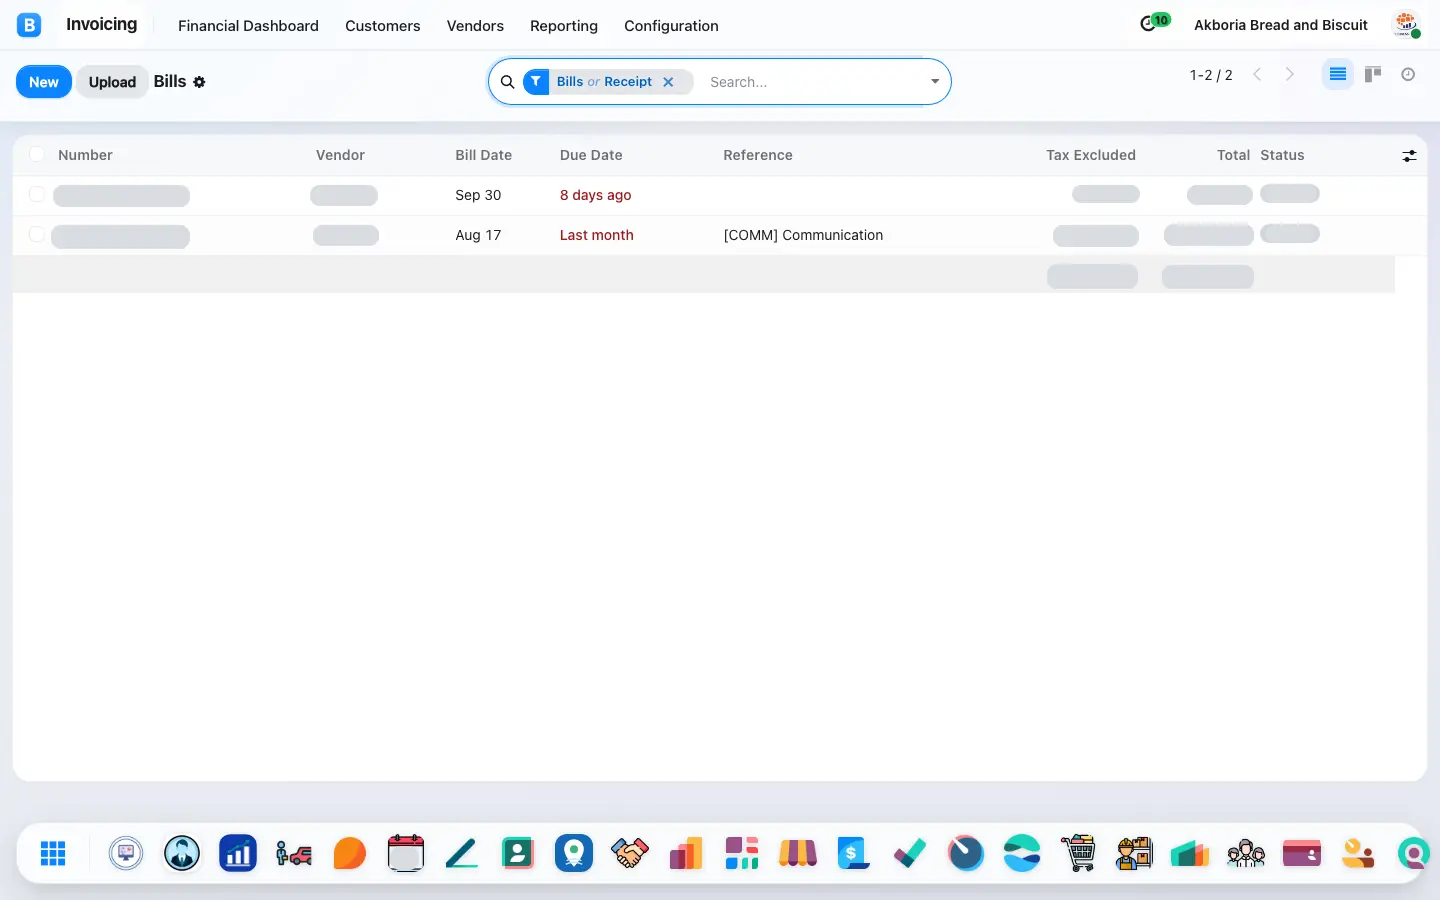
Task: Open the Bills gear actions menu
Action: point(199,82)
